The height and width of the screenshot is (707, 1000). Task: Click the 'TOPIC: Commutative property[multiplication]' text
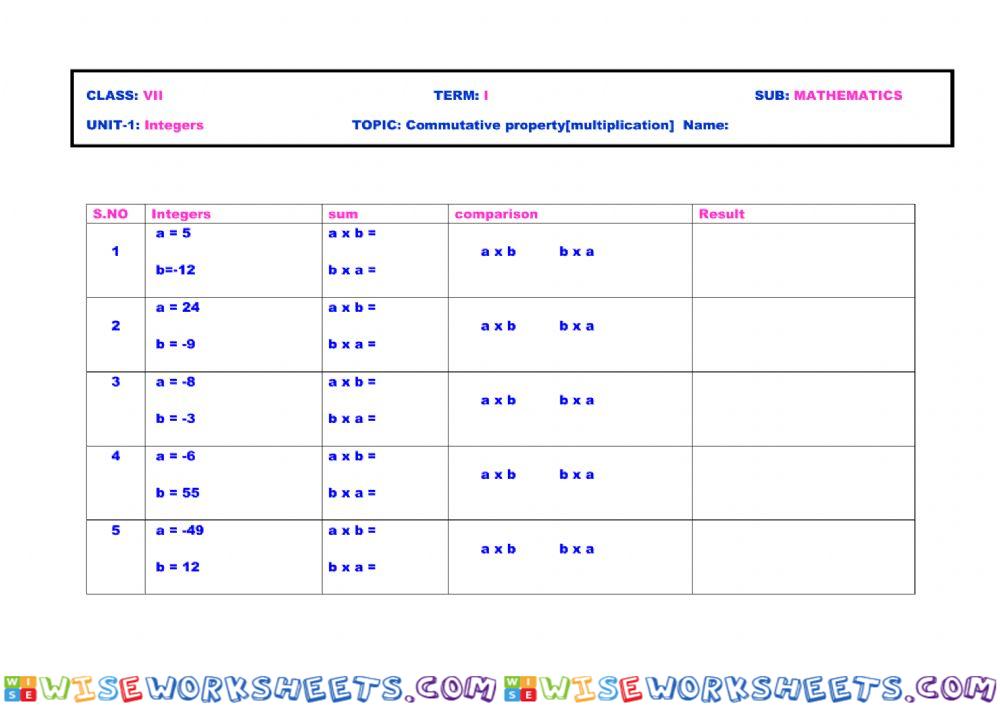[513, 125]
